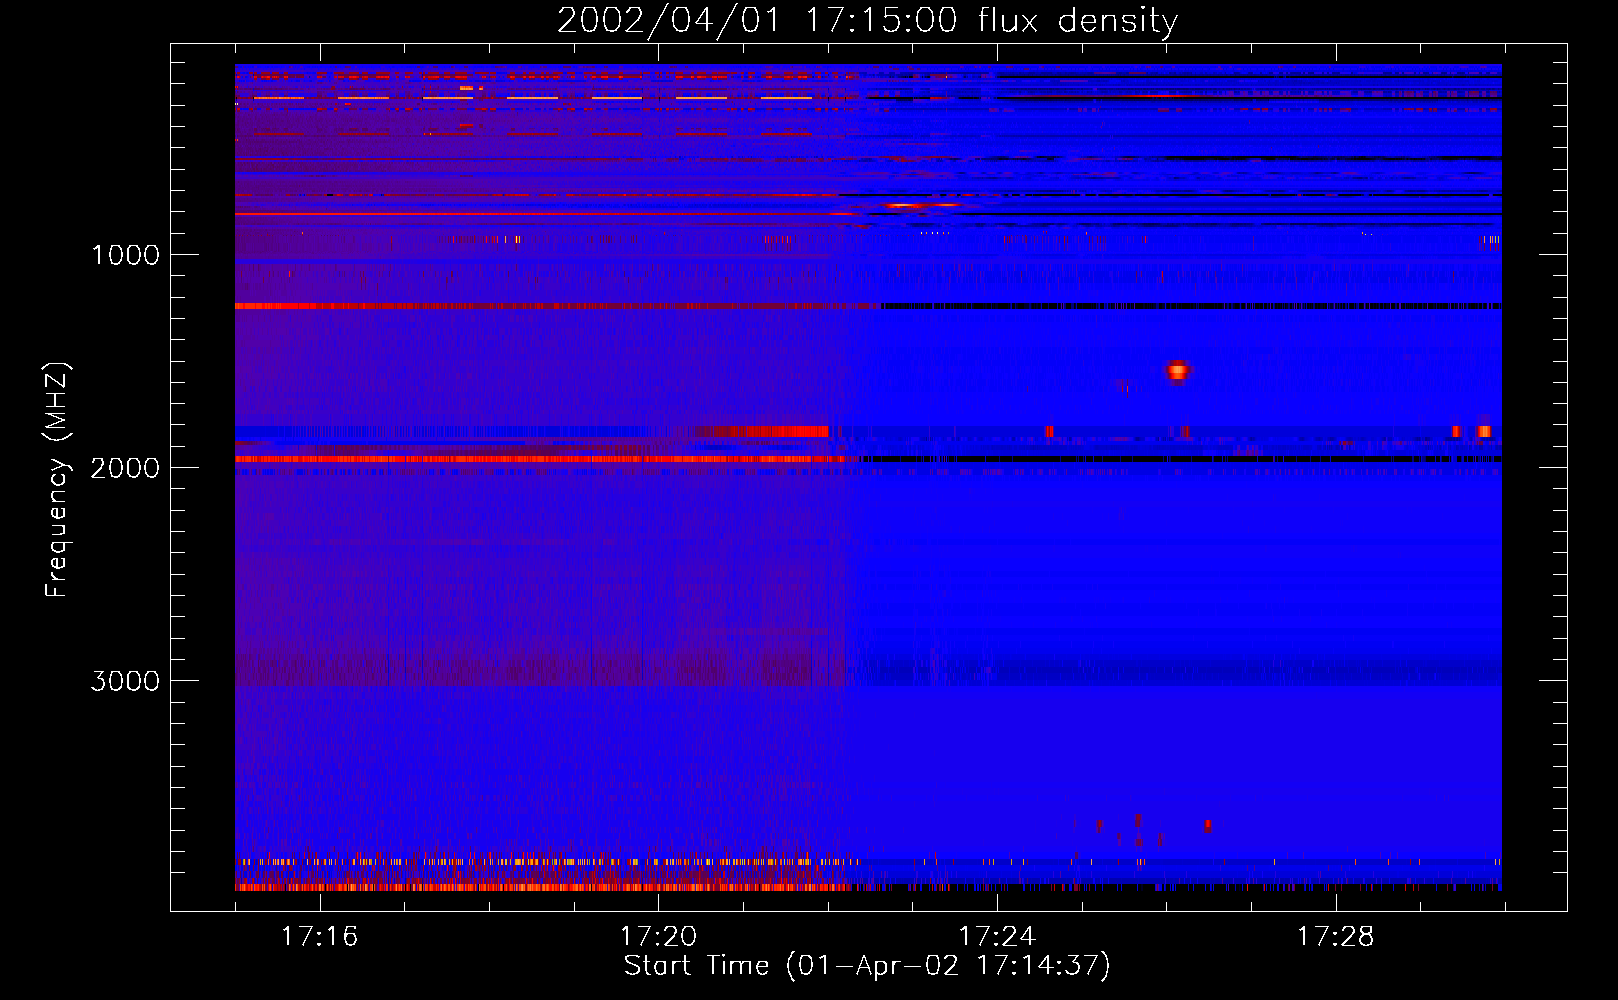Click the "Frequency (MHZ)" y-axis label
Screen dimensions: 1618x1000
click(57, 480)
